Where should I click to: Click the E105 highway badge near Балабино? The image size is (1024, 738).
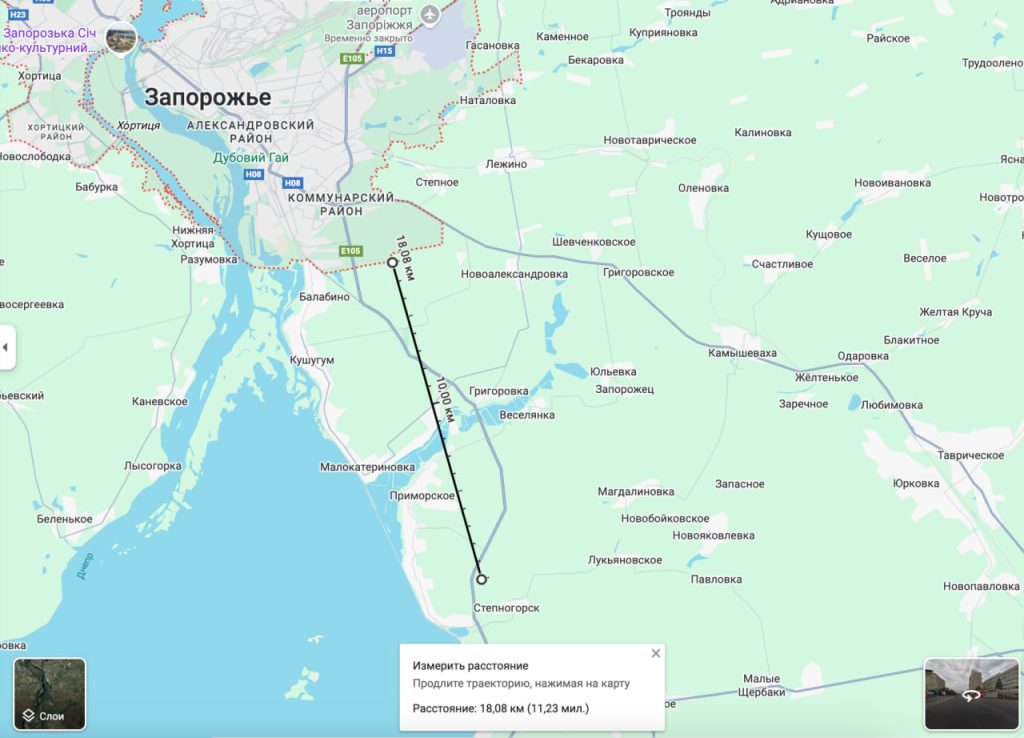click(351, 251)
